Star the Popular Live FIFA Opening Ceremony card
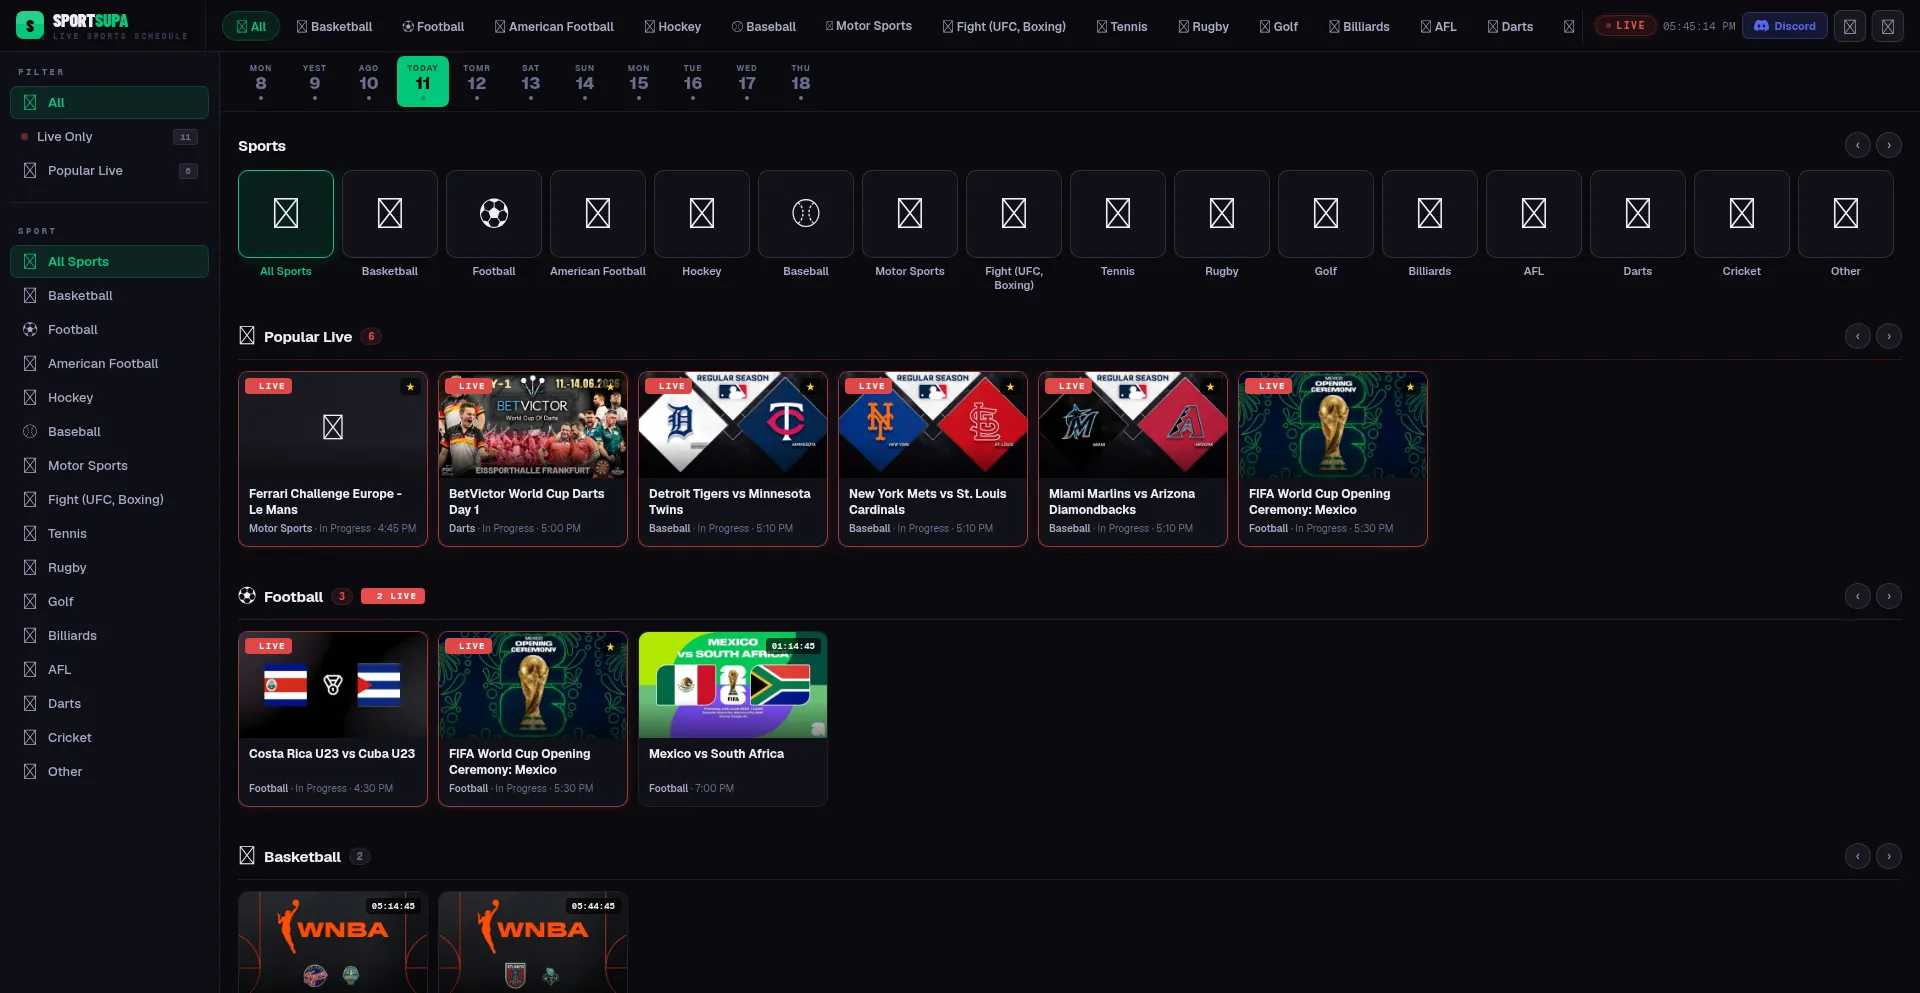 coord(1410,386)
